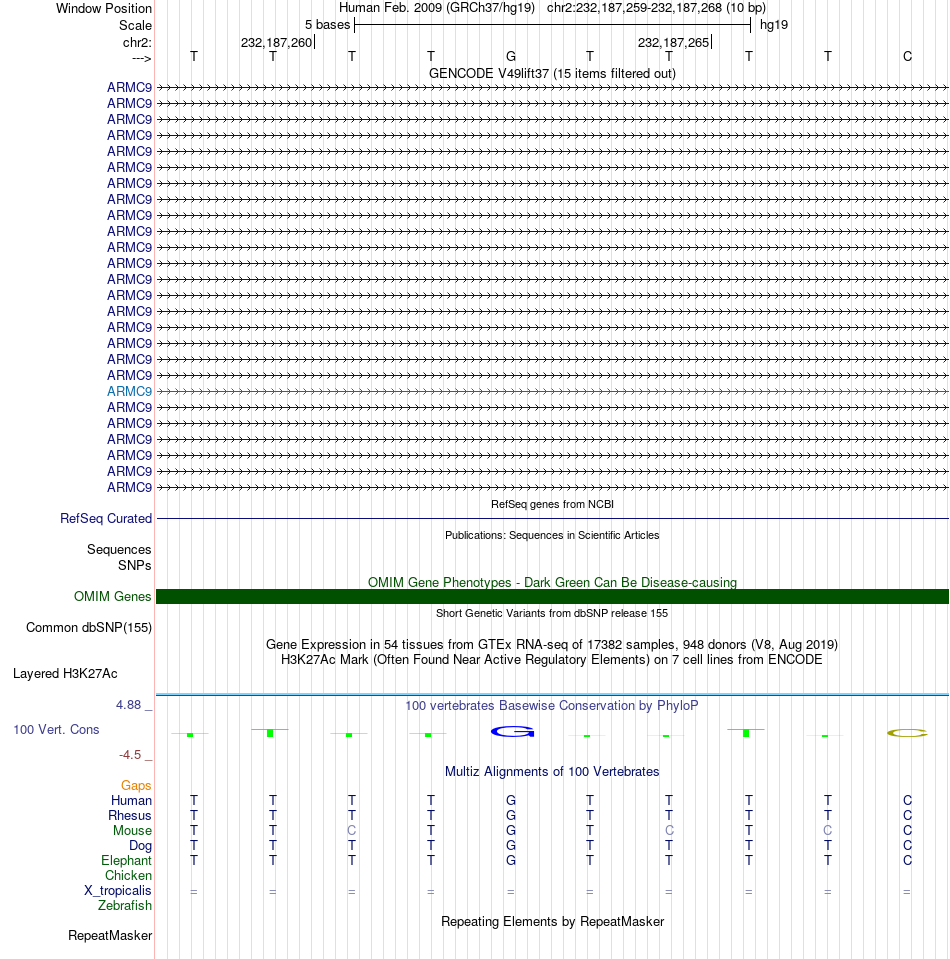Click the chr2: ruler label
This screenshot has height=959, width=950.
137,42
